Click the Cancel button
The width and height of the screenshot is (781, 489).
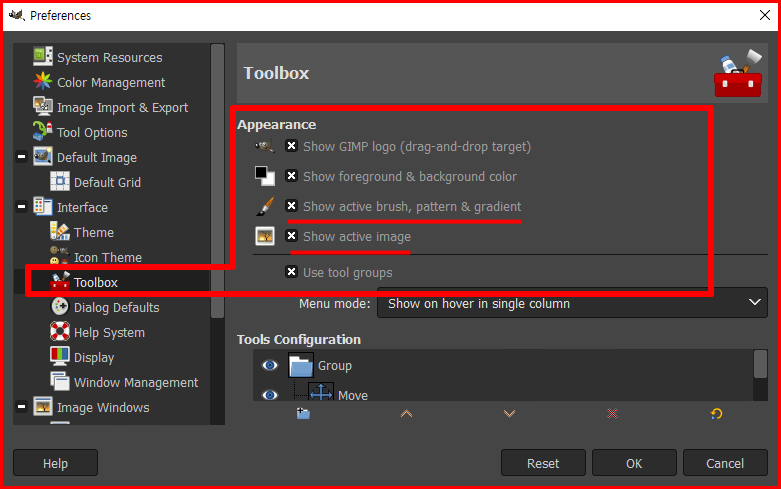[725, 463]
